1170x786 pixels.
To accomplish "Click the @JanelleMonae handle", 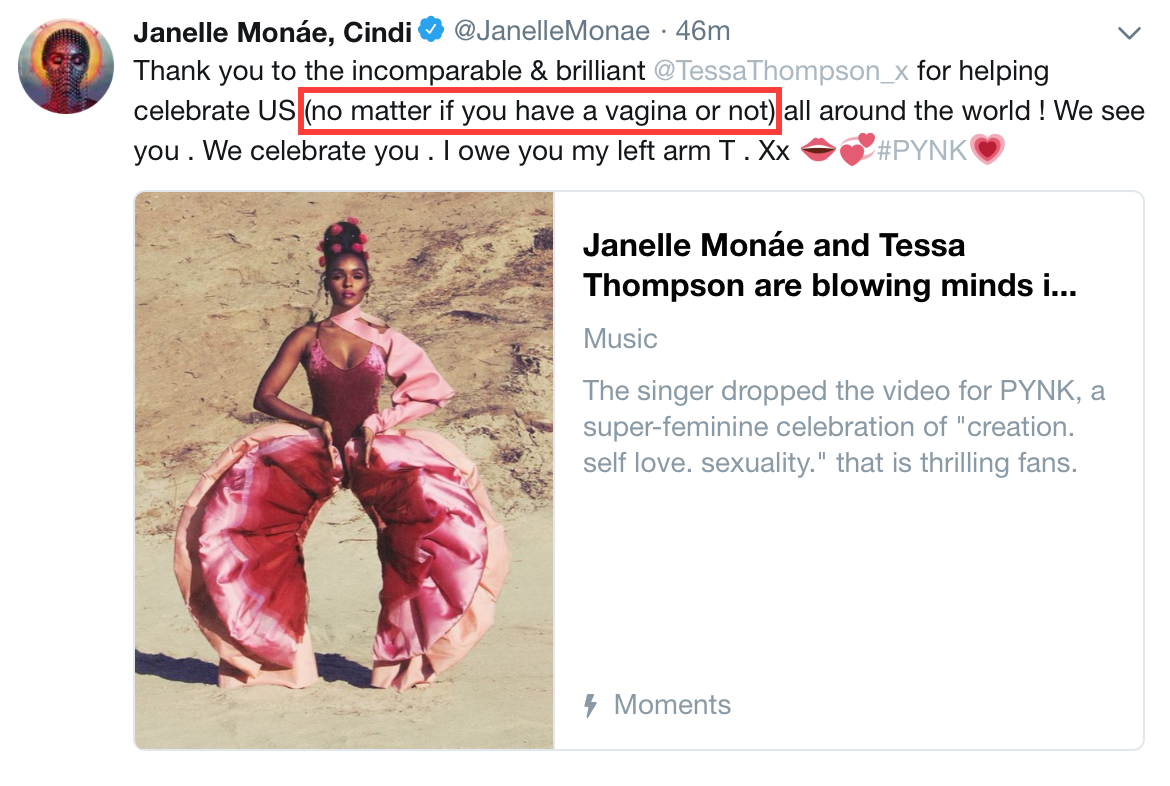I will [x=552, y=32].
